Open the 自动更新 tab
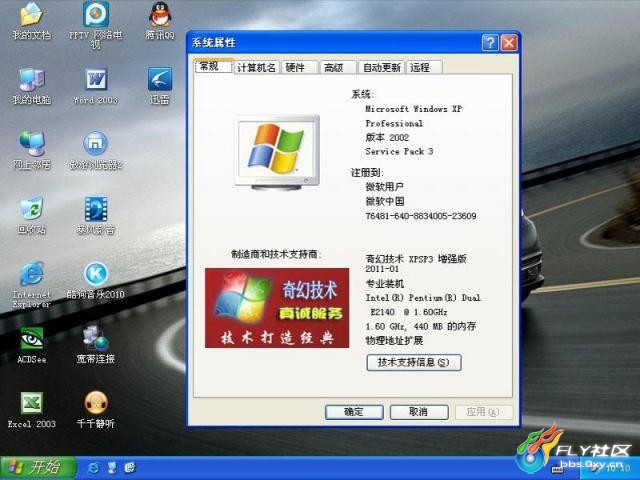Screen dimensions: 640x480 [x=382, y=68]
